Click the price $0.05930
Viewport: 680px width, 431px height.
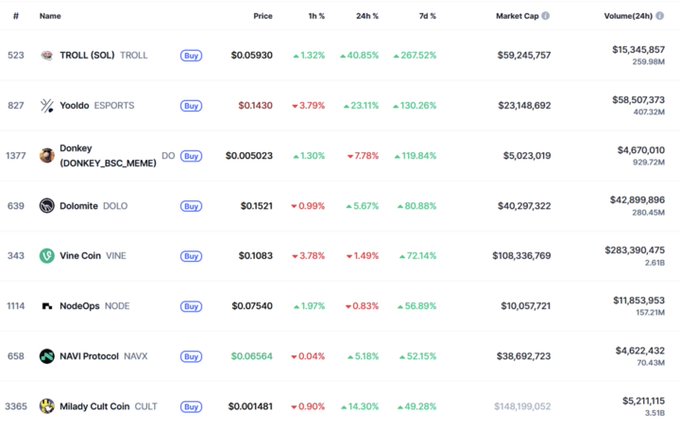252,55
